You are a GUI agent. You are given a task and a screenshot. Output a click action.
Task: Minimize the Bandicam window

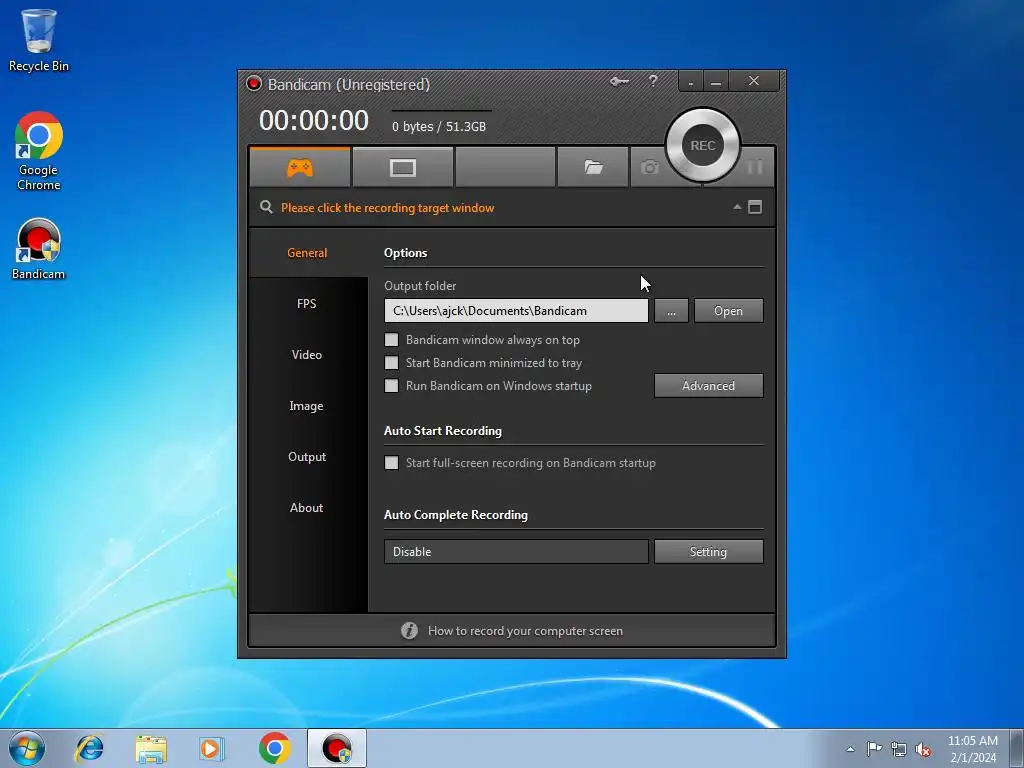[716, 82]
